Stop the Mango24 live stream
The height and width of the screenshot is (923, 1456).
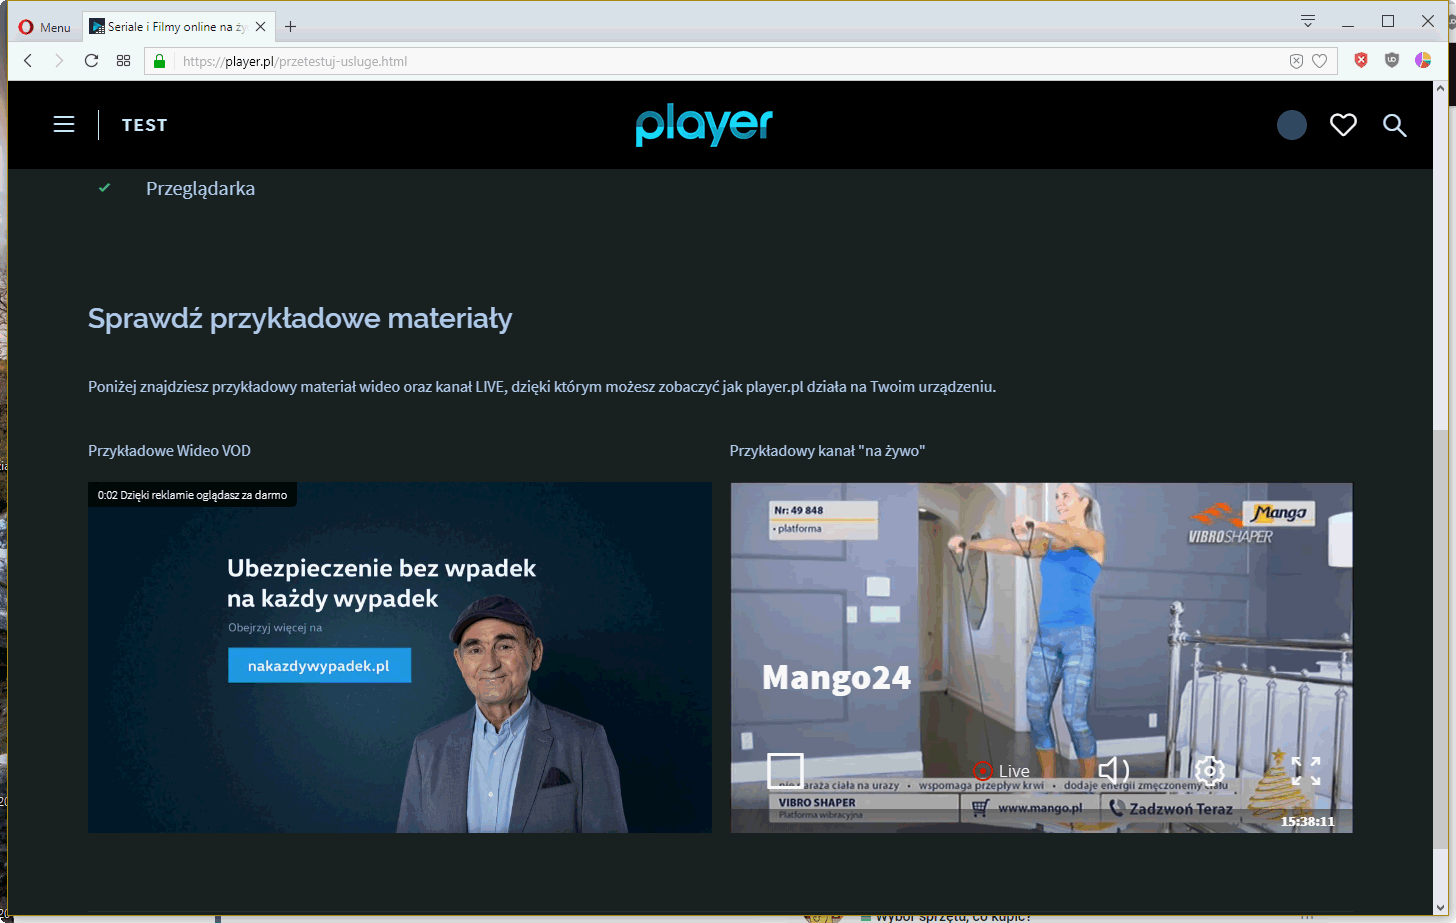coord(785,771)
